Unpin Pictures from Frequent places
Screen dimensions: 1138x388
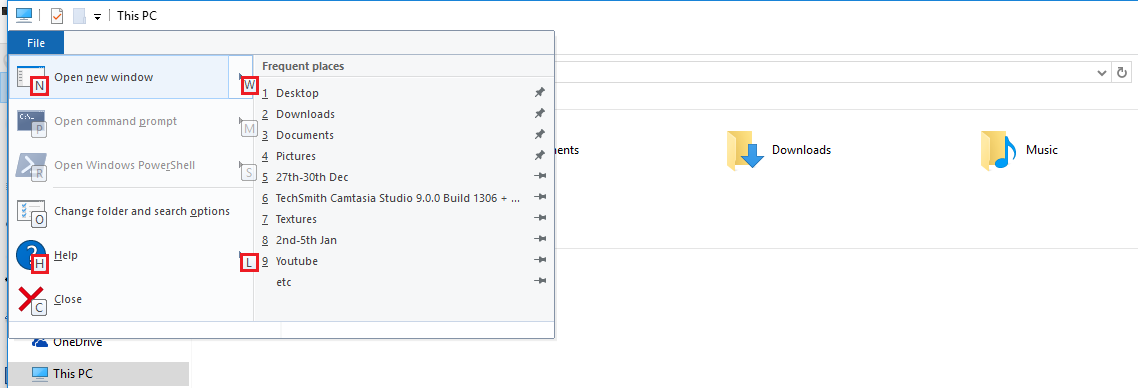539,156
